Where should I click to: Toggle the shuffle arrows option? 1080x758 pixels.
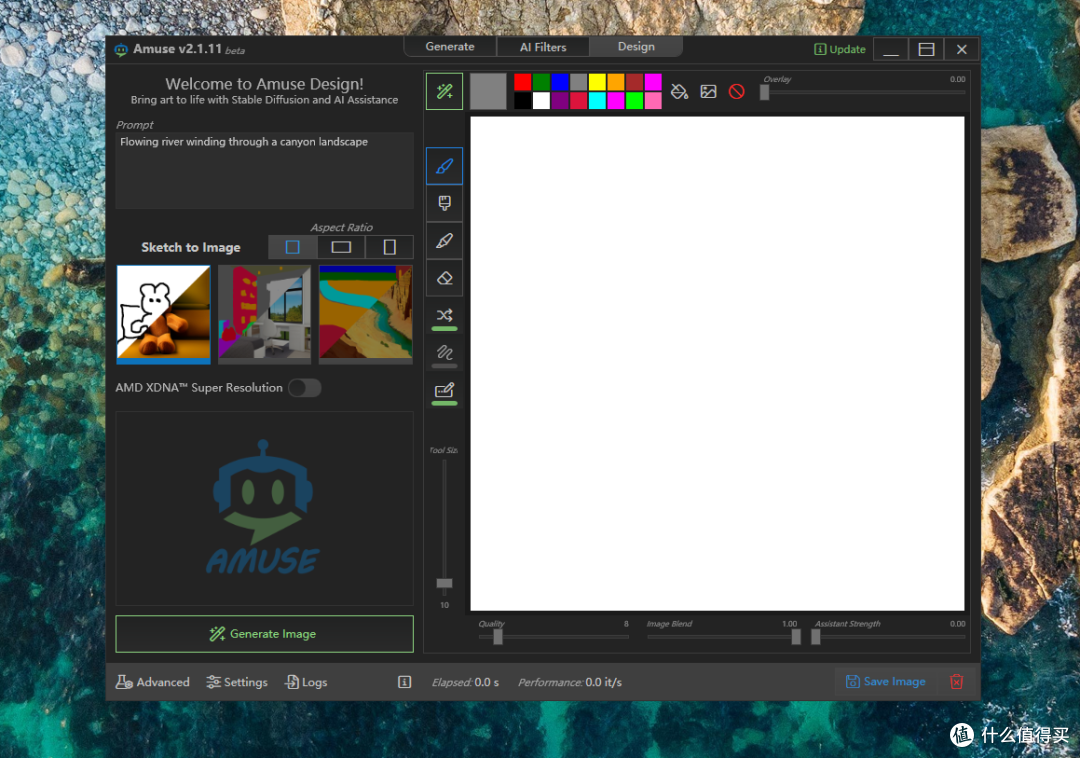445,315
